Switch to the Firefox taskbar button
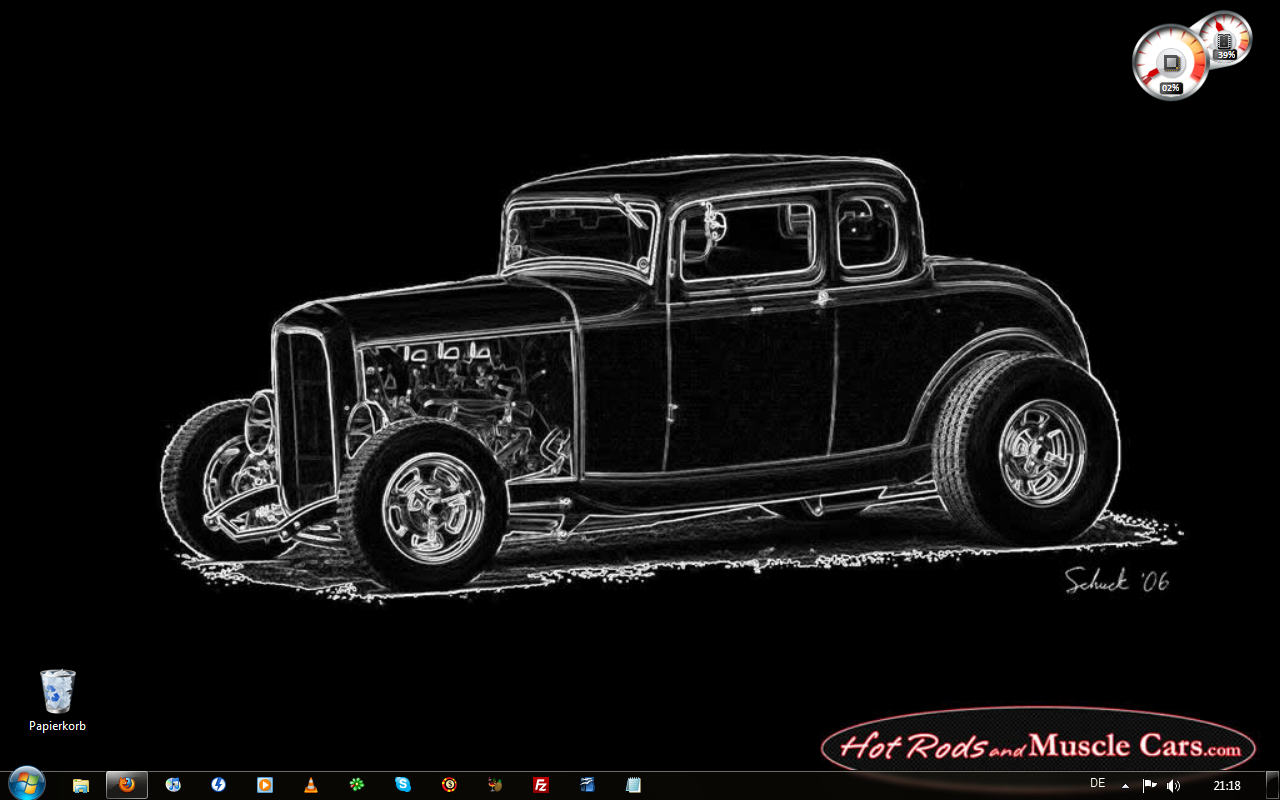The image size is (1280, 800). 127,785
